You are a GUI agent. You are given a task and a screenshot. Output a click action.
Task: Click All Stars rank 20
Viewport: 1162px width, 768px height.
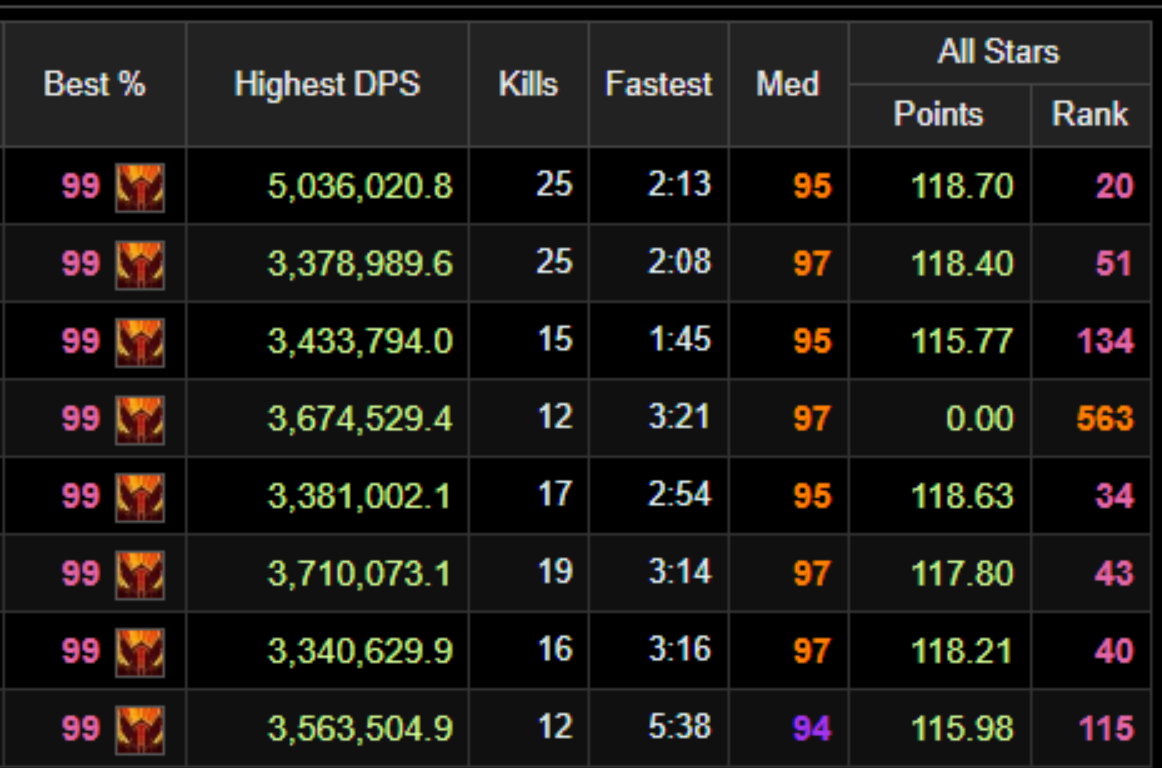click(x=1114, y=186)
